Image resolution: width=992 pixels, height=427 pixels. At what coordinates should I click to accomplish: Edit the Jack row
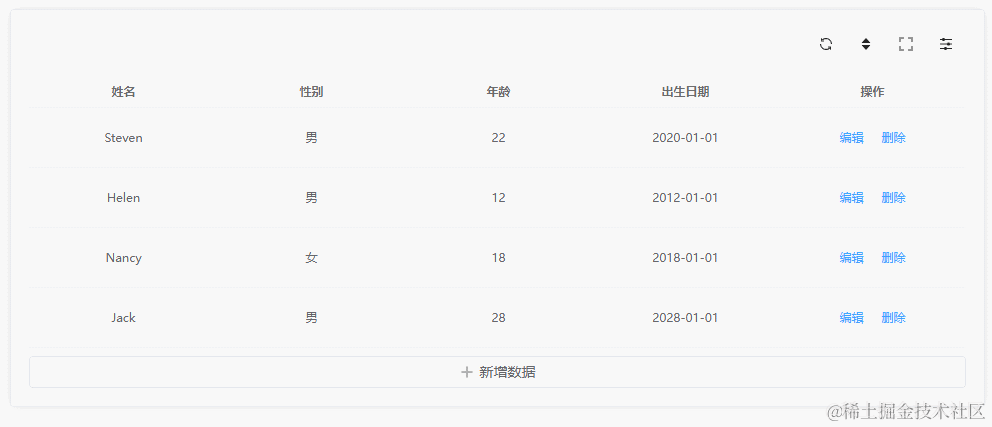pos(852,318)
